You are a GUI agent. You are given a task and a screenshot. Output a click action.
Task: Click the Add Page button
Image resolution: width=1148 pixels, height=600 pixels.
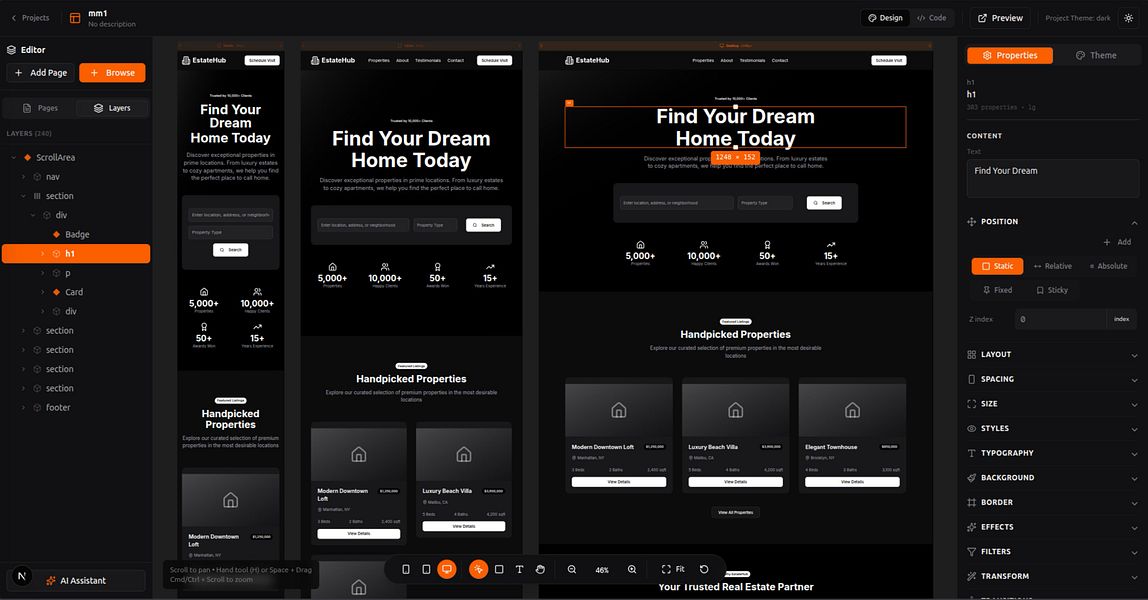(x=41, y=73)
